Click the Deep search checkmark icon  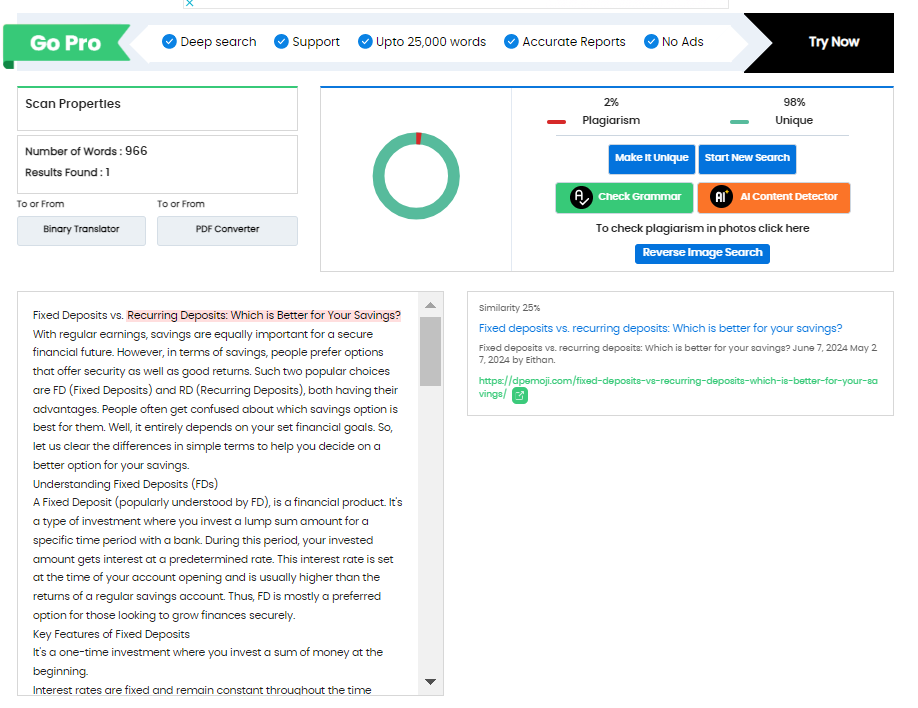coord(169,42)
